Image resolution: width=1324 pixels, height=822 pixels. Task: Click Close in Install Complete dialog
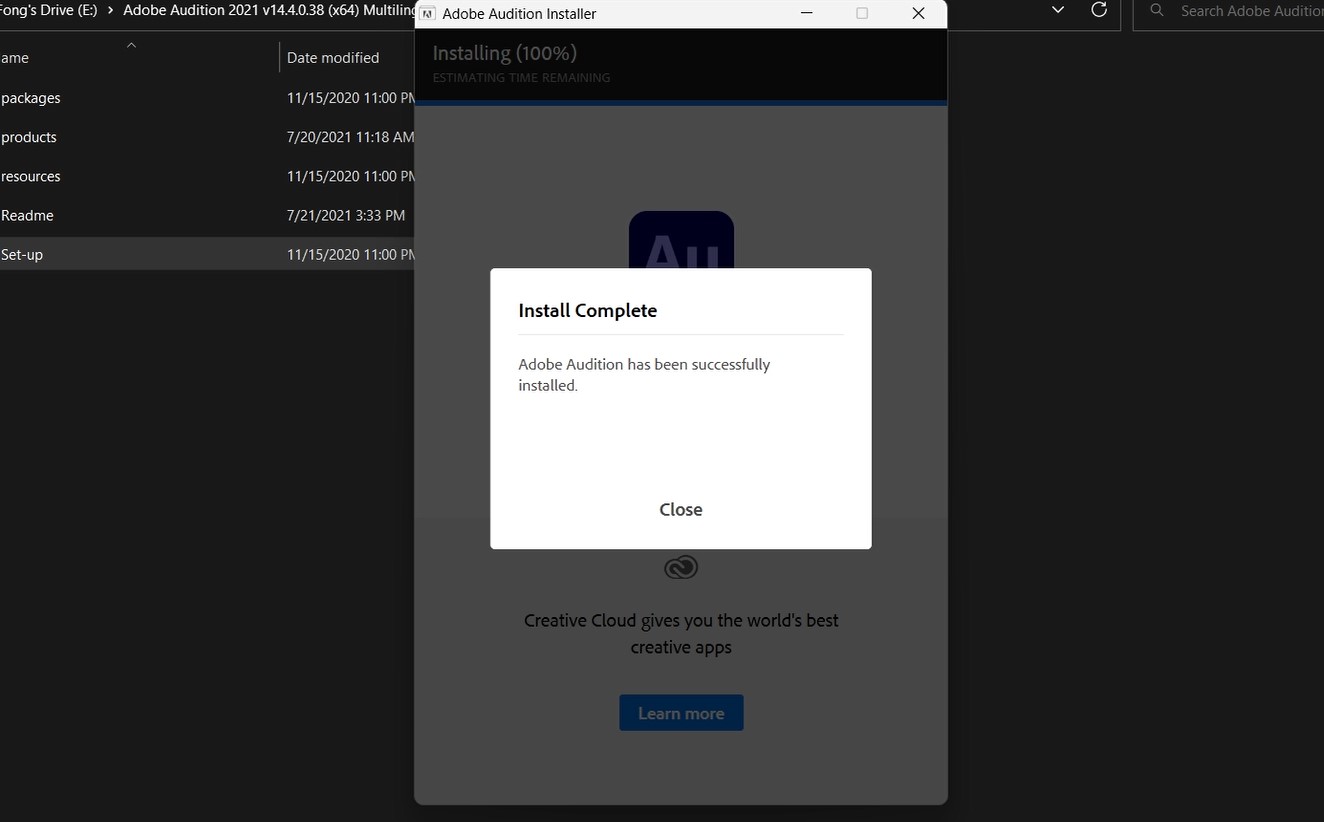click(680, 509)
